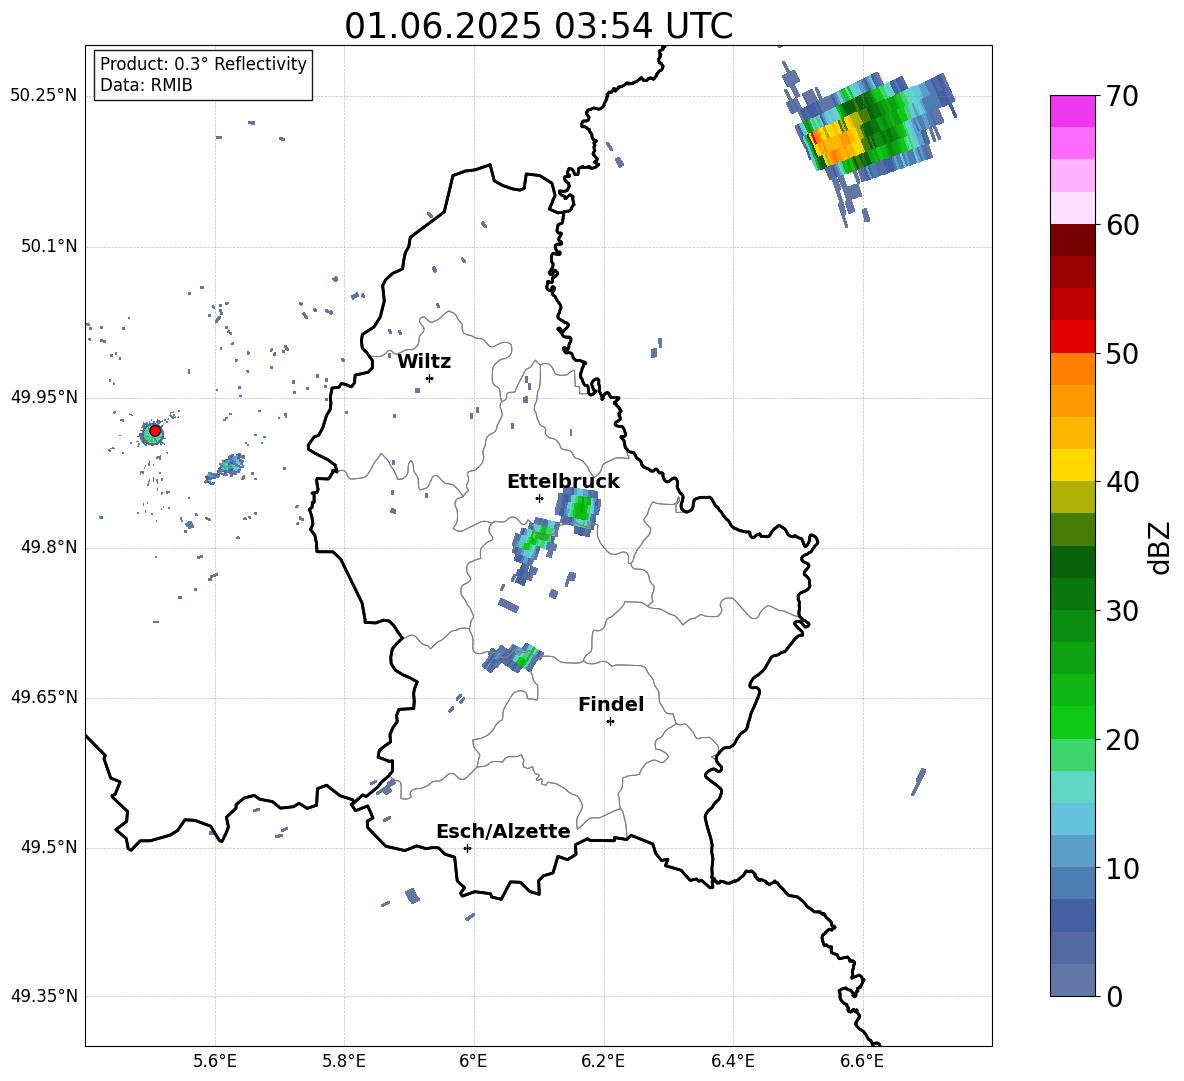Screen dimensions: 1184x1081
Task: Click the dark red colorbar segment below 60
Action: pyautogui.click(x=1073, y=240)
